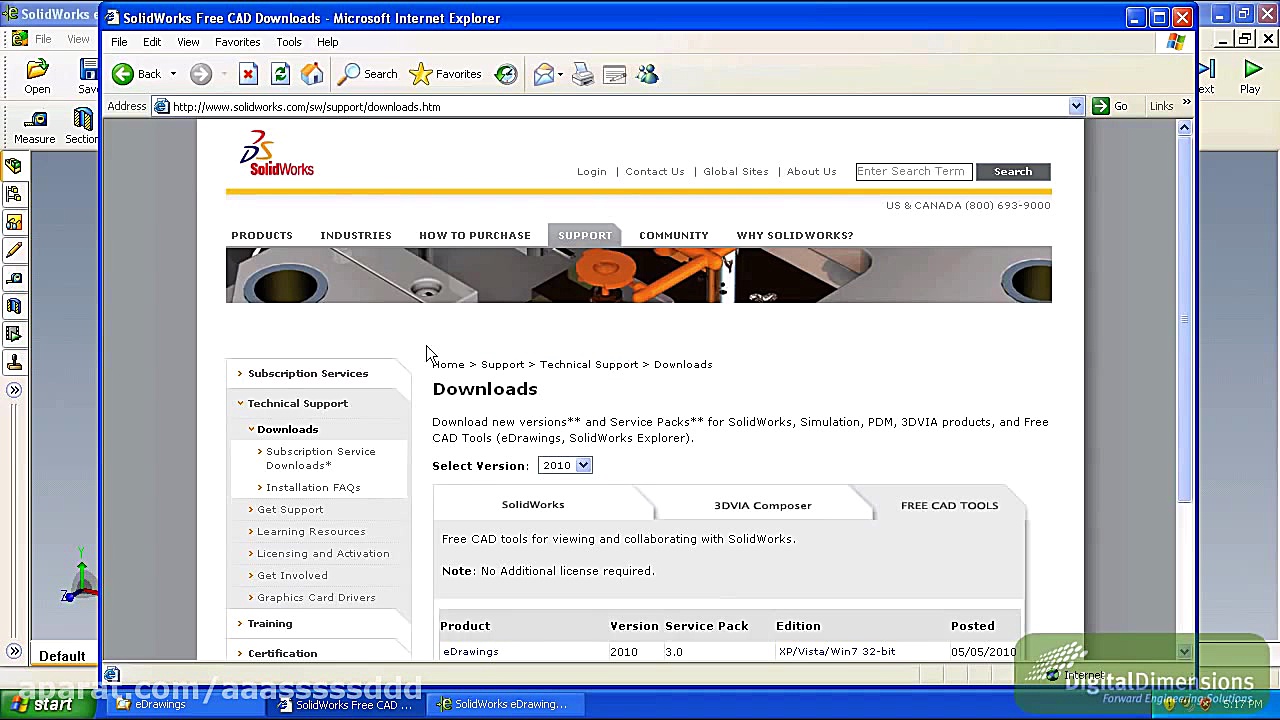Open the Address bar dropdown arrow
The width and height of the screenshot is (1280, 720).
1075,106
